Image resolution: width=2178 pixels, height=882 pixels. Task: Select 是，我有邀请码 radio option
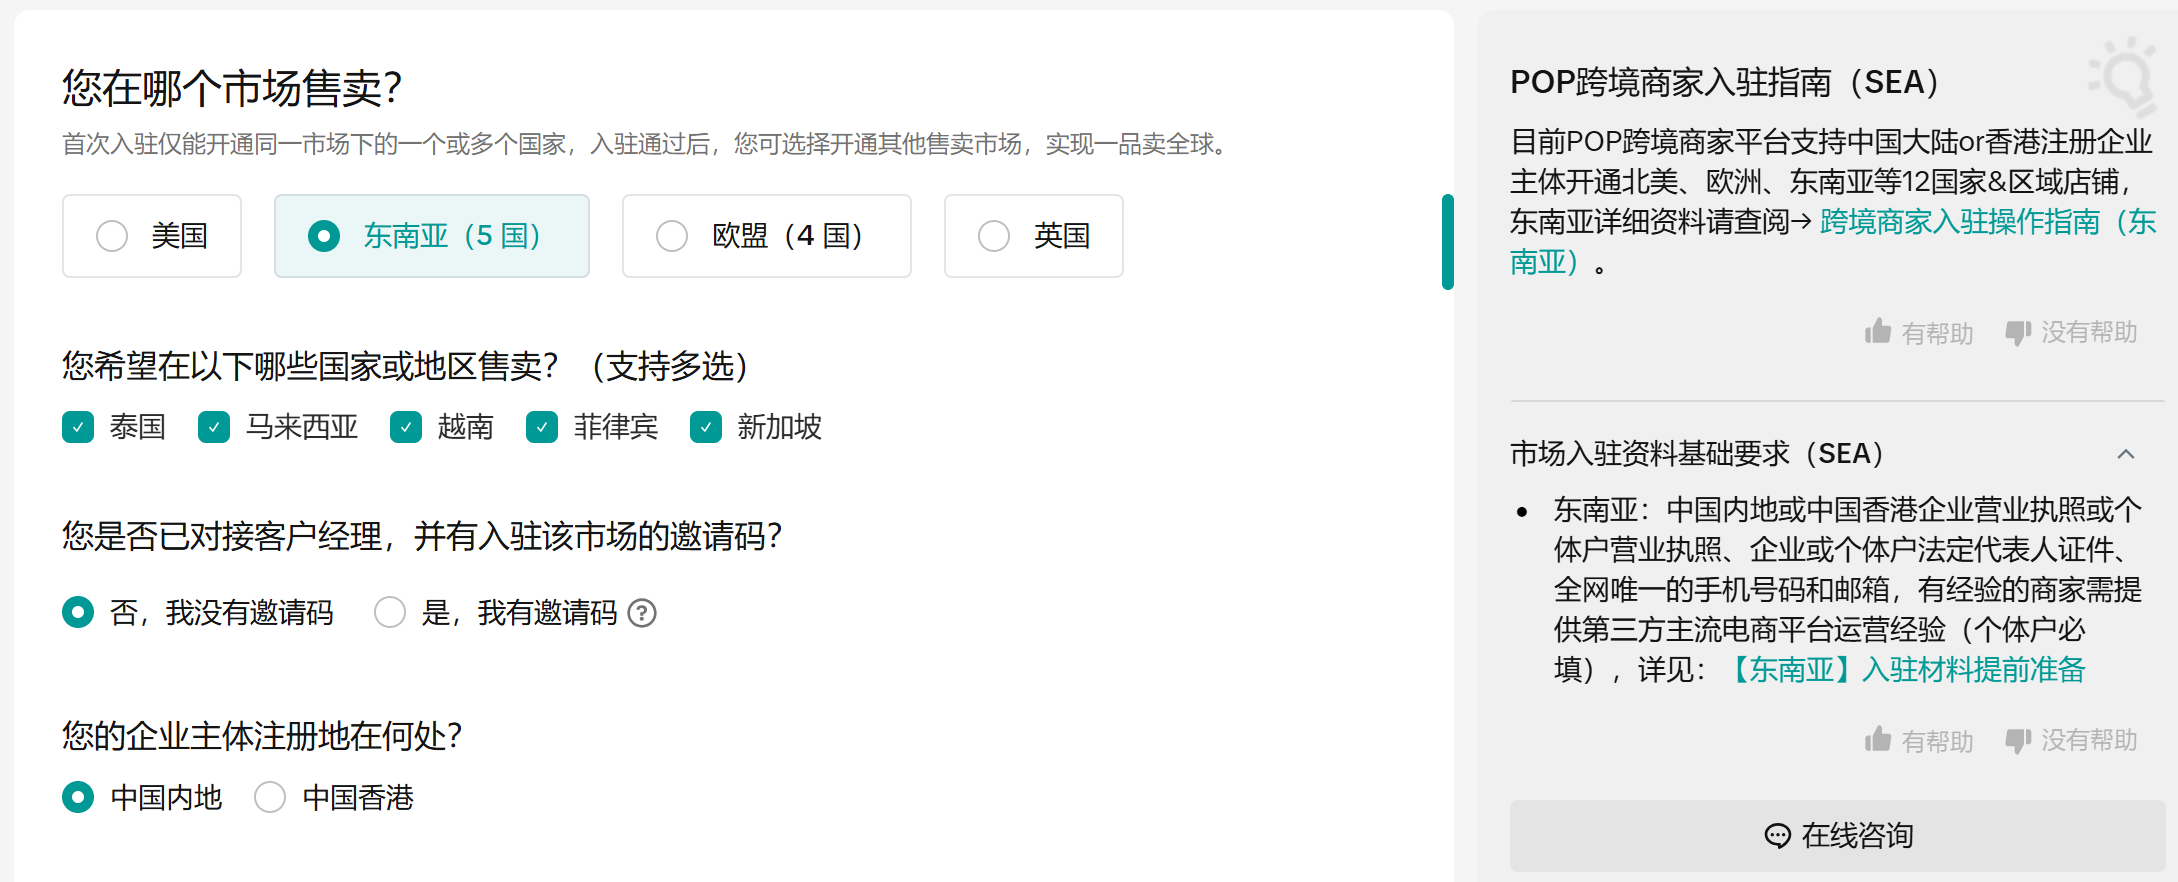390,612
